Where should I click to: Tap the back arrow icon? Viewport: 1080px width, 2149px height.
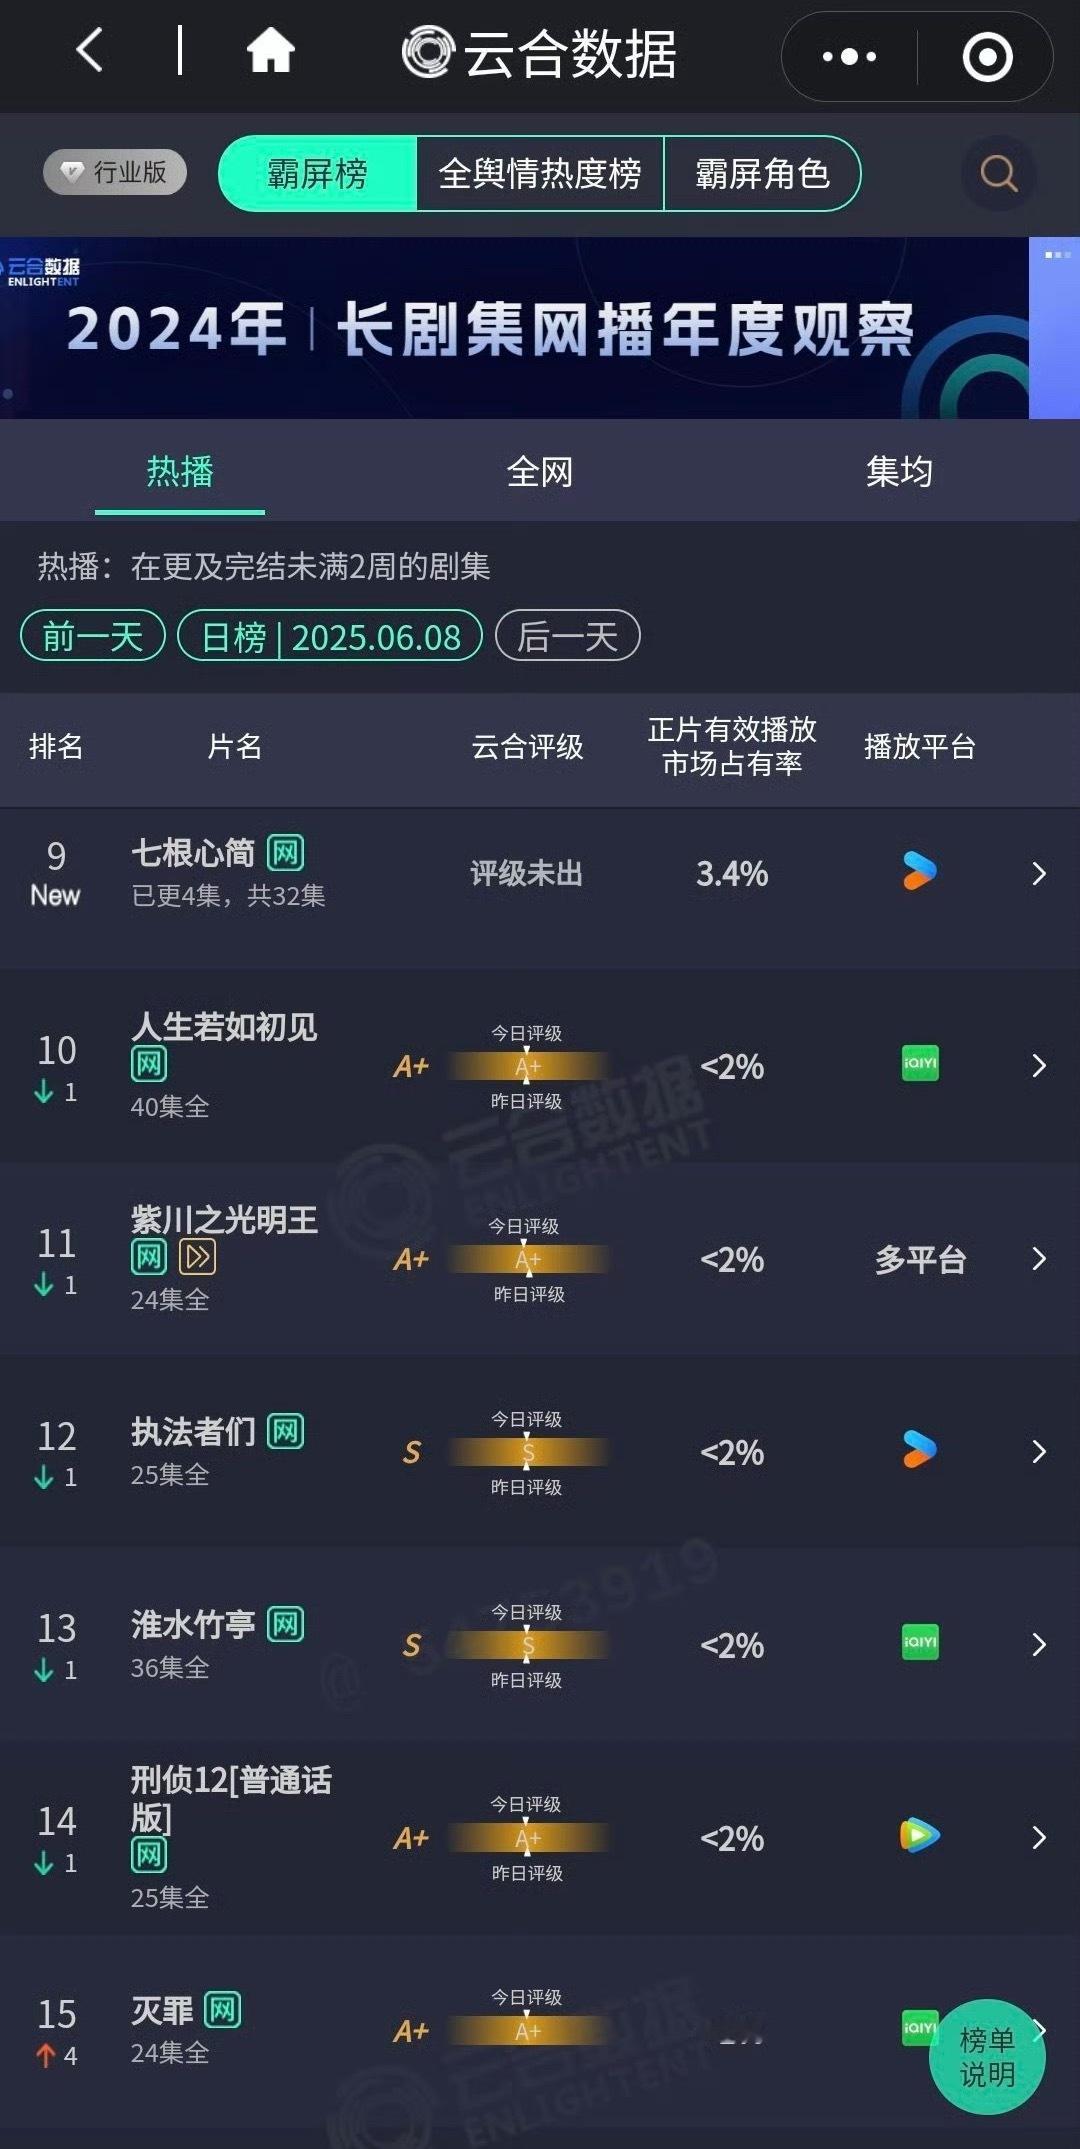[90, 50]
